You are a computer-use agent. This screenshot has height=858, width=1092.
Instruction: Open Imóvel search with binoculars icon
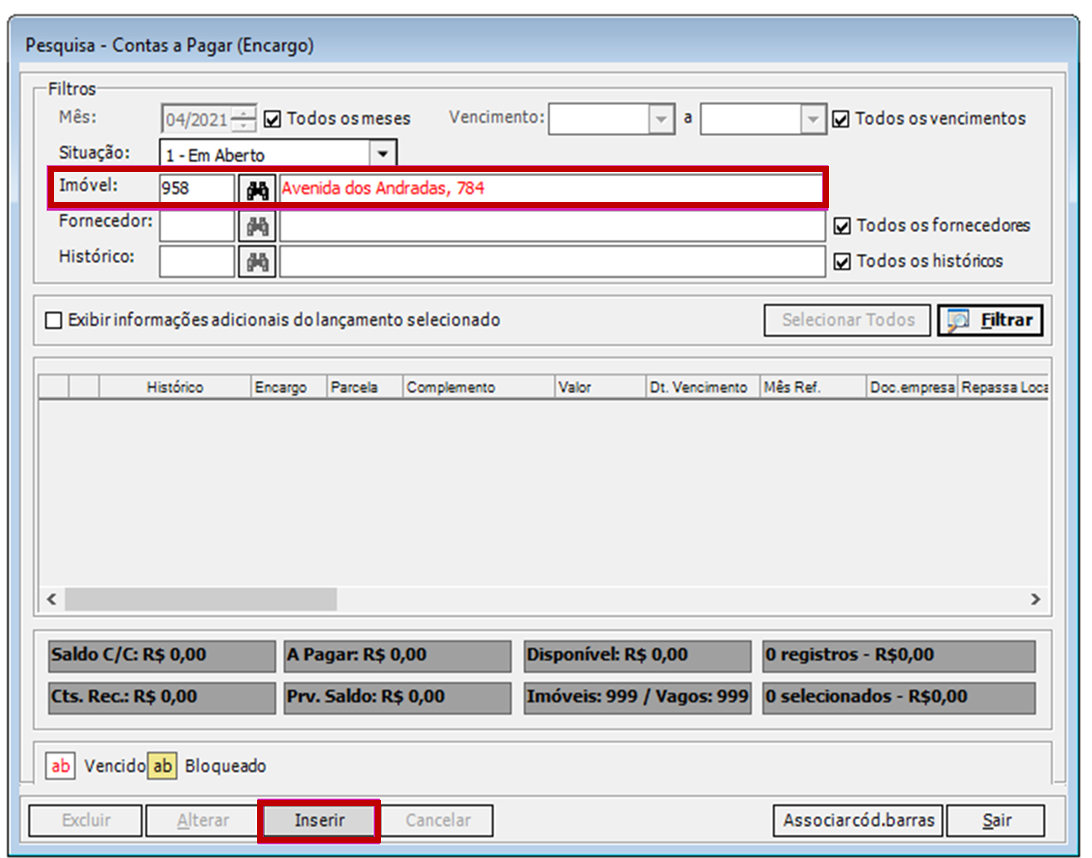pos(257,189)
